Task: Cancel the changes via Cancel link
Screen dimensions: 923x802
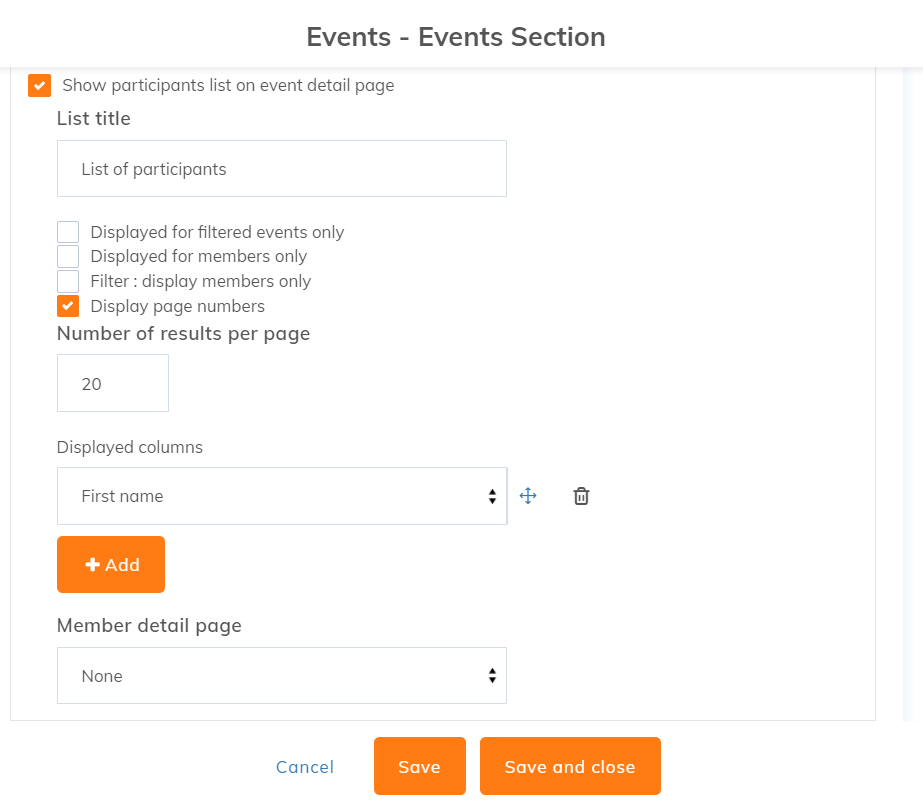Action: pos(305,767)
